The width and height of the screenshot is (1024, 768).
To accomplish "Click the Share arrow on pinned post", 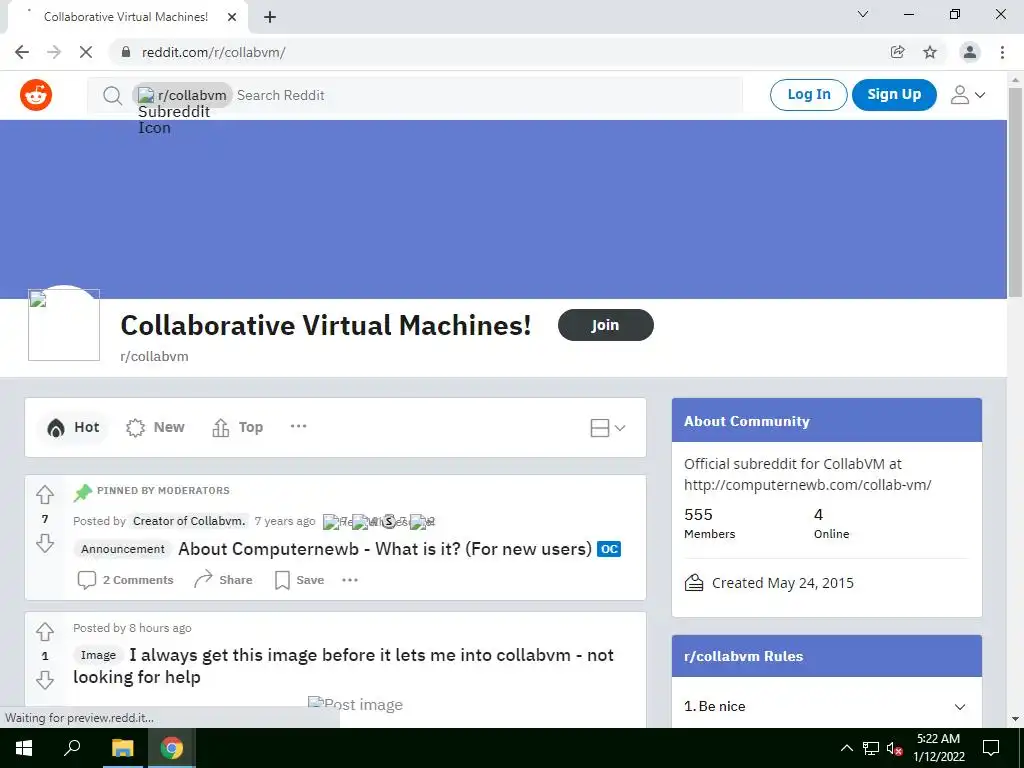I will click(x=223, y=580).
